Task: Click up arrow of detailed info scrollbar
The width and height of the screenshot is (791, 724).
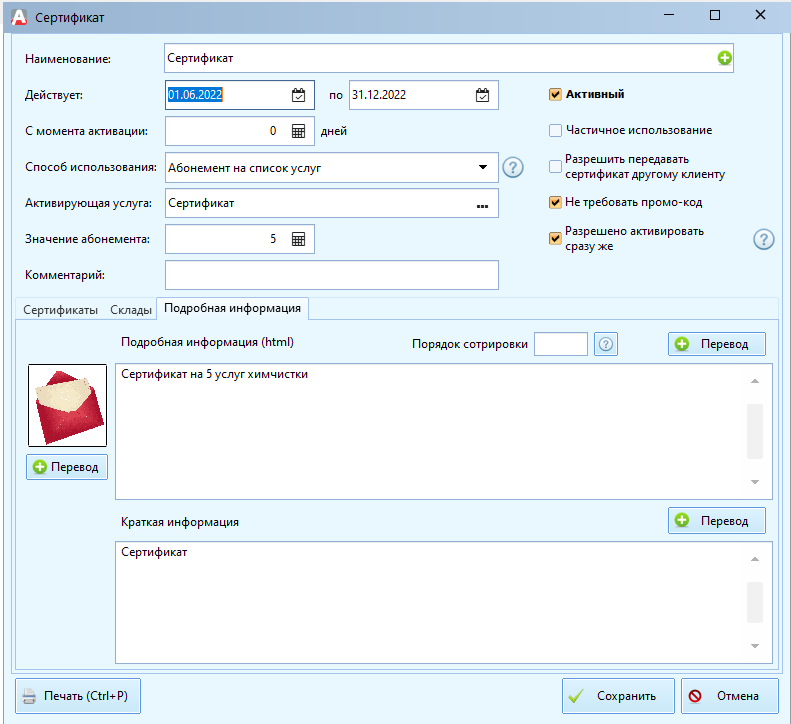Action: coord(755,381)
